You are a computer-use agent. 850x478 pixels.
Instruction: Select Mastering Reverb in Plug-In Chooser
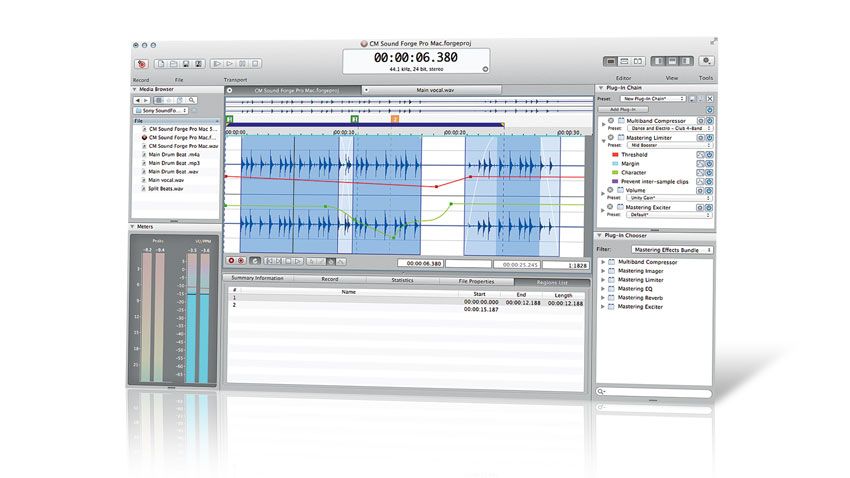click(640, 298)
